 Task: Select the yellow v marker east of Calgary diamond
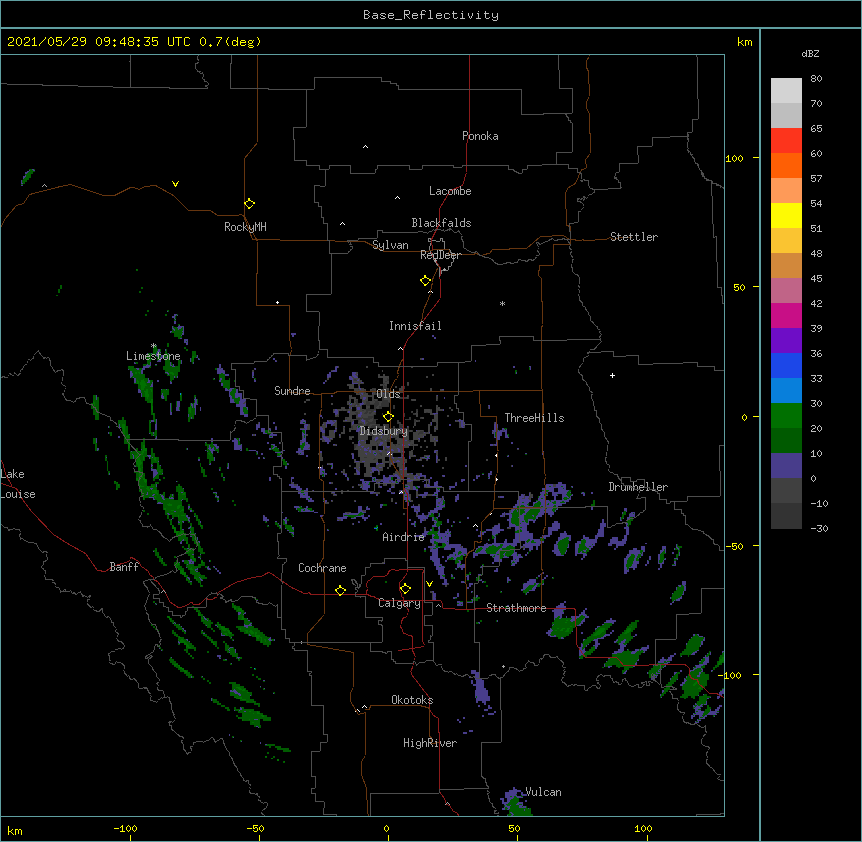click(429, 584)
